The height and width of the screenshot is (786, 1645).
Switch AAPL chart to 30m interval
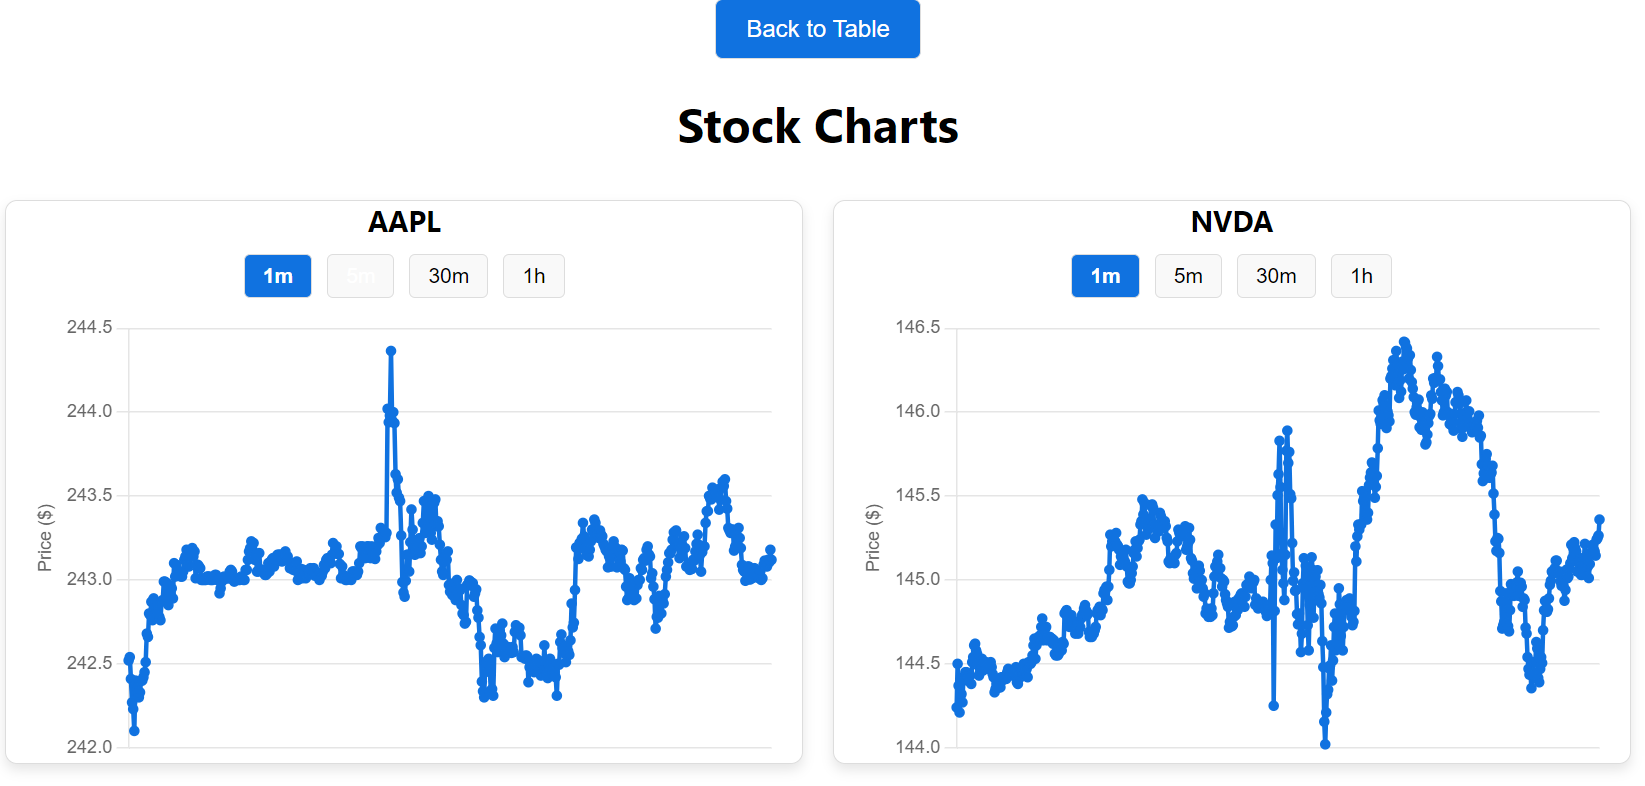coord(448,276)
